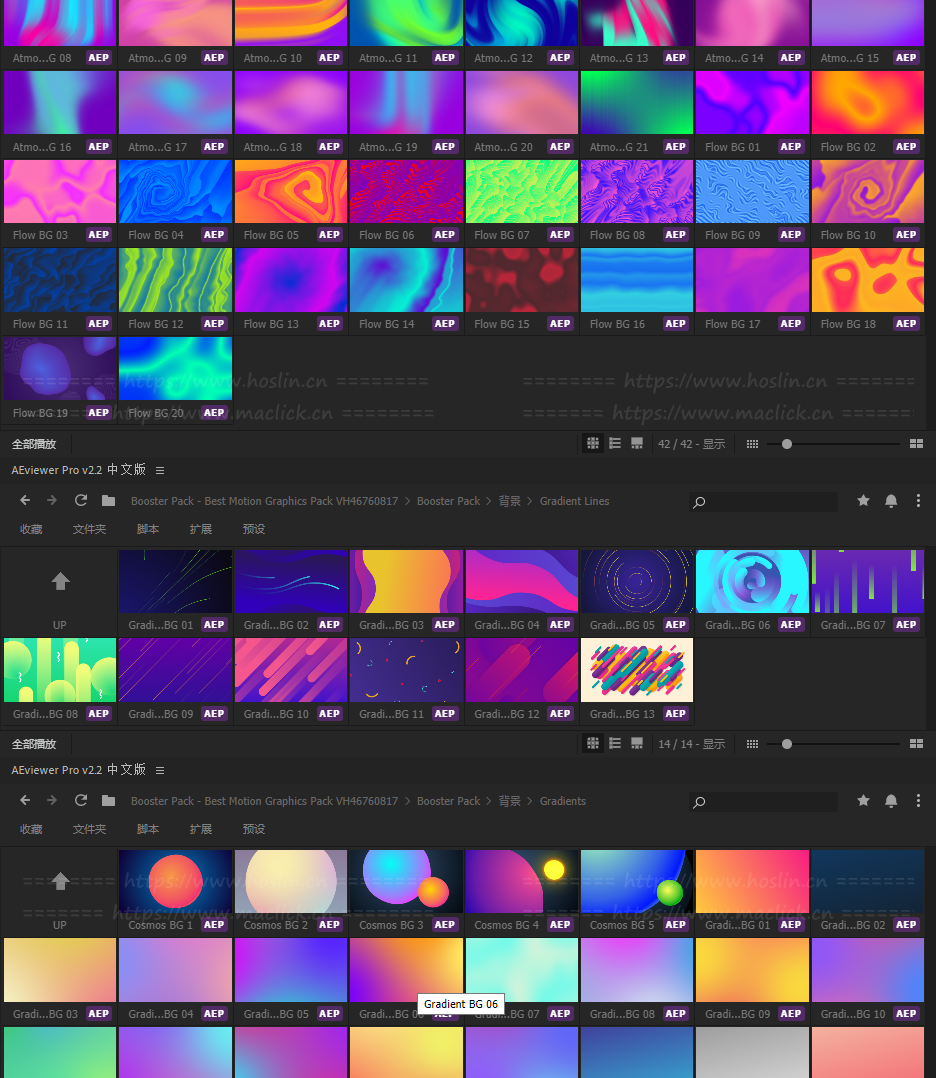This screenshot has height=1078, width=936.
Task: Click 全部播放 button above Gradients panel
Action: [x=34, y=744]
